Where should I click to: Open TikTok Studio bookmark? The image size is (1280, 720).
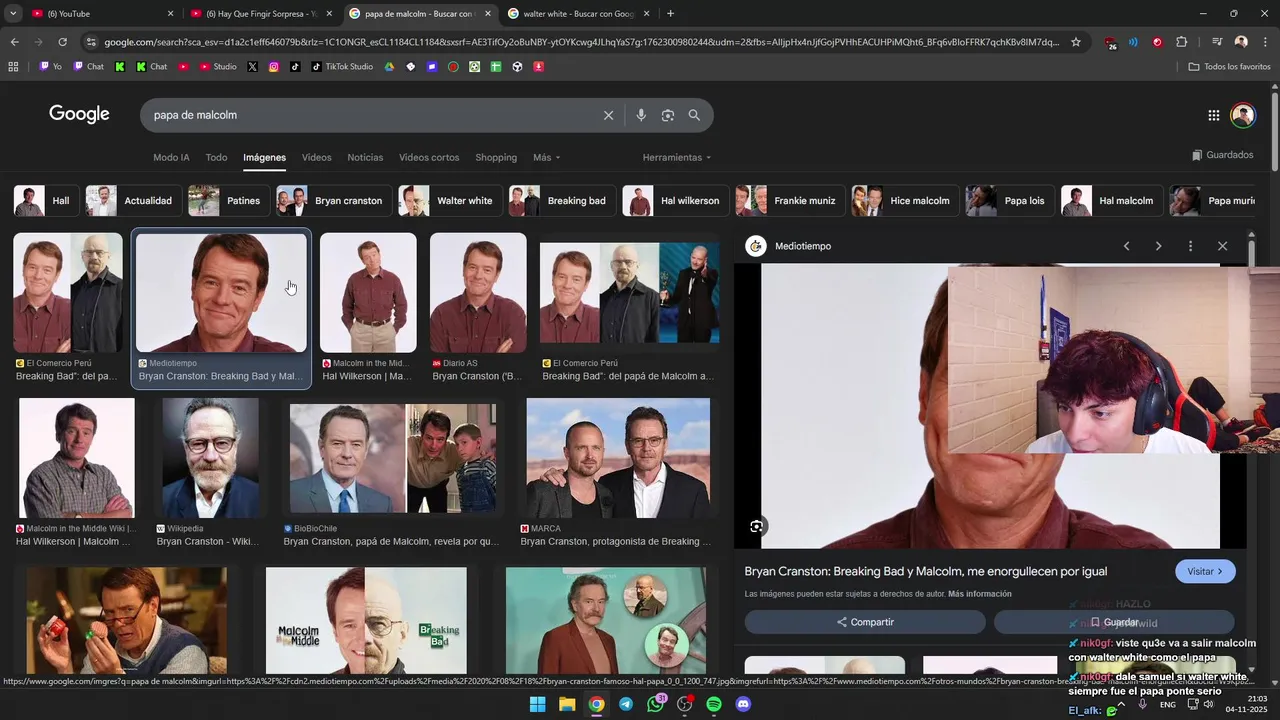341,67
